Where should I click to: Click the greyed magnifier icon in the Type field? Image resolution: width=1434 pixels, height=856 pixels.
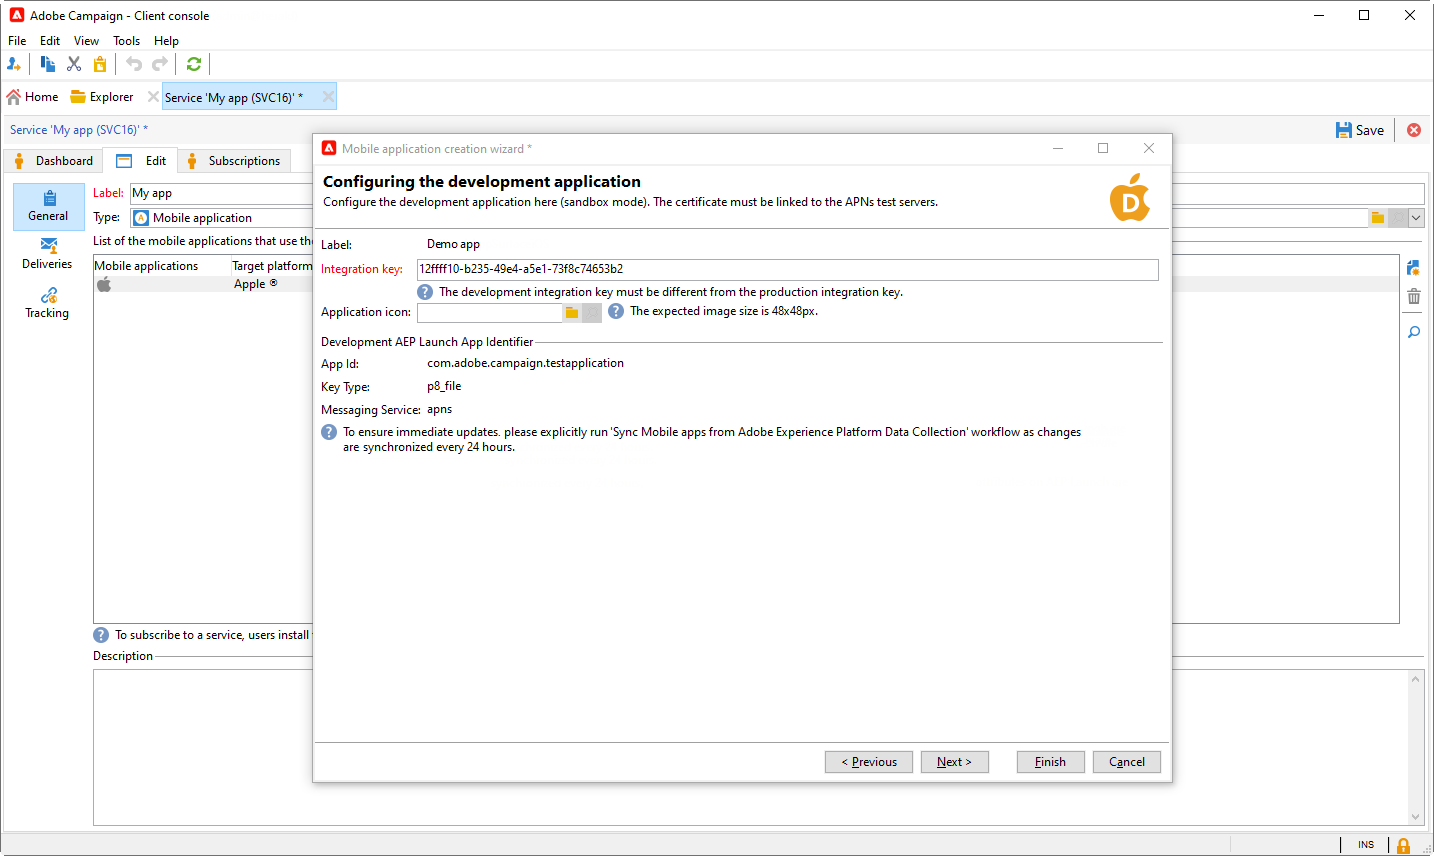[1398, 218]
